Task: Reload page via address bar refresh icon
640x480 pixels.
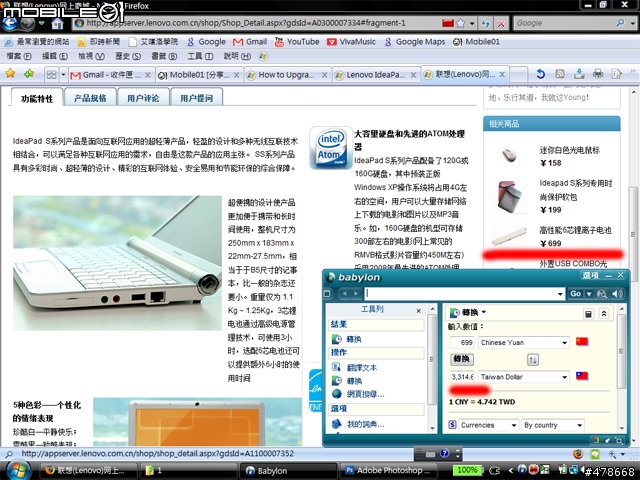Action: click(485, 23)
